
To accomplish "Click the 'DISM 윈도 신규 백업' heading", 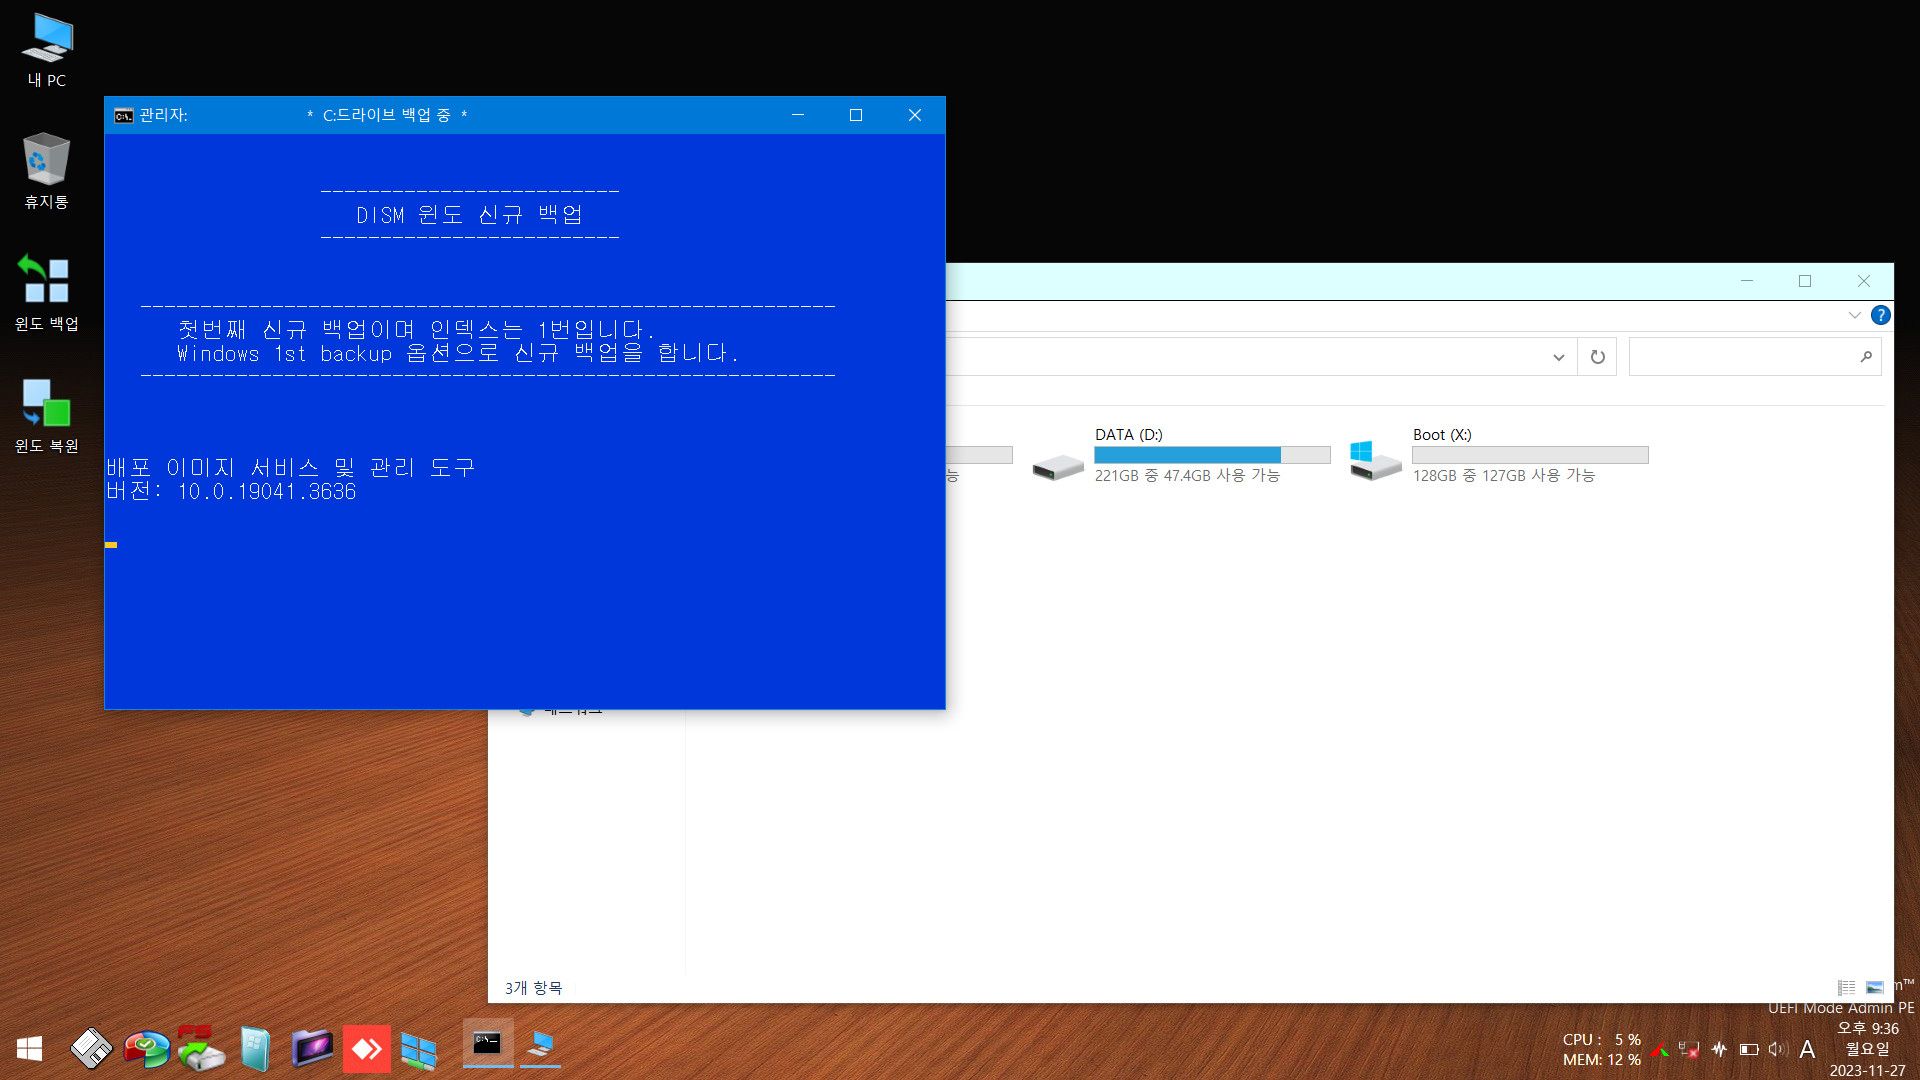I will click(x=470, y=215).
